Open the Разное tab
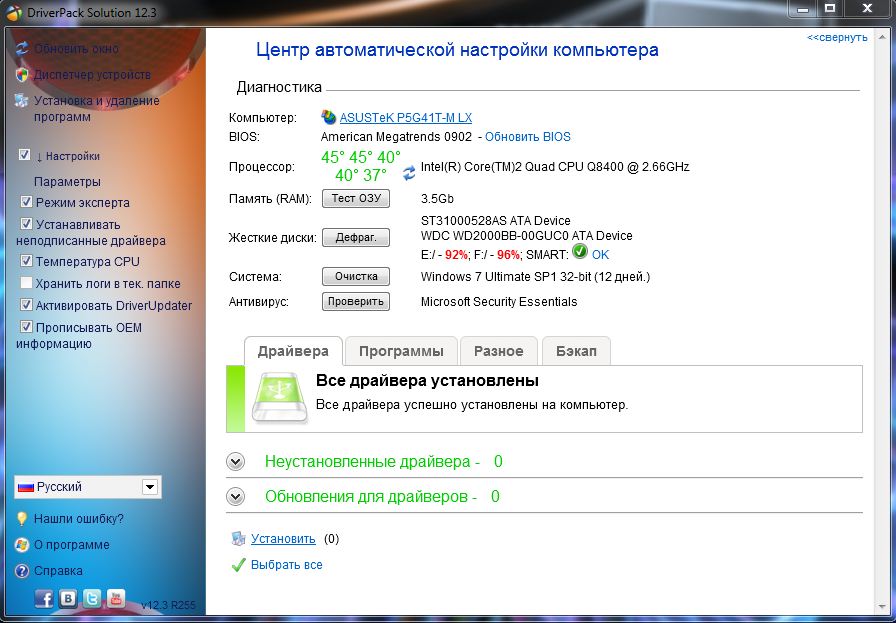Screen dimensions: 896x623 point(499,351)
